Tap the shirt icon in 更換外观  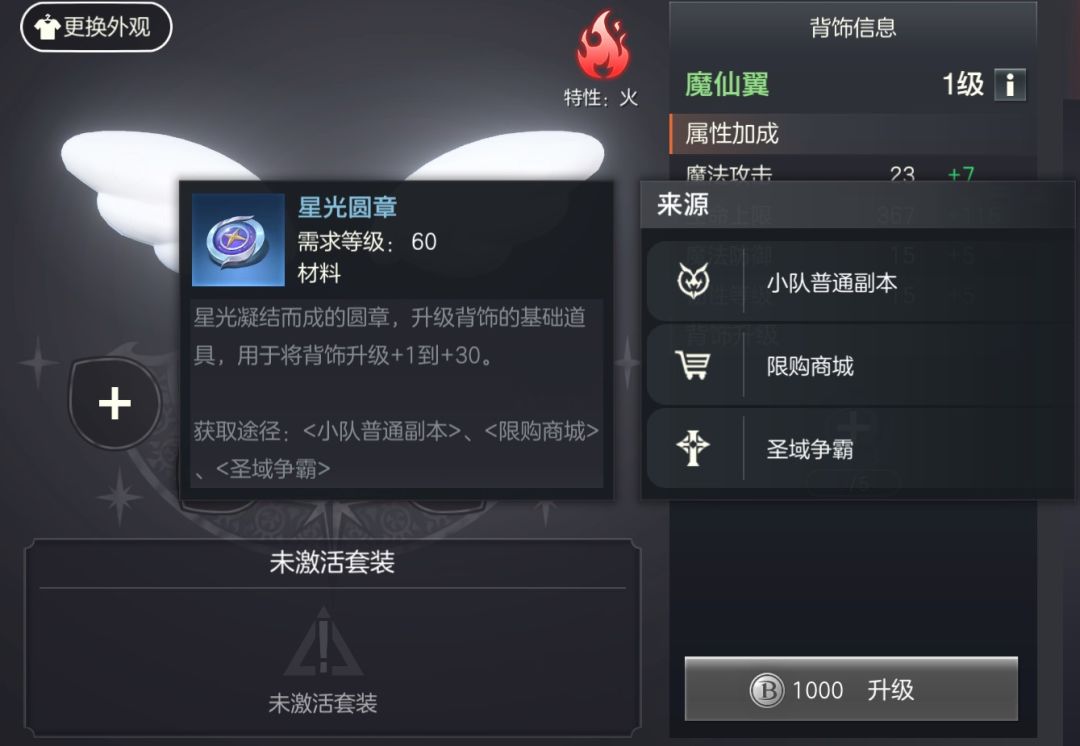[x=46, y=28]
